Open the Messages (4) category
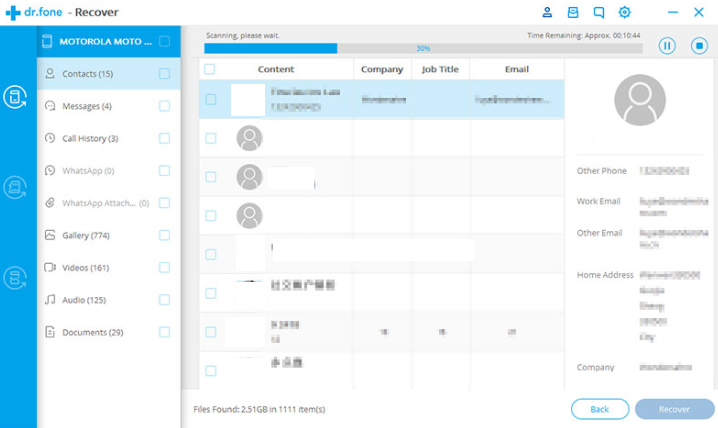This screenshot has width=718, height=428. [x=87, y=106]
